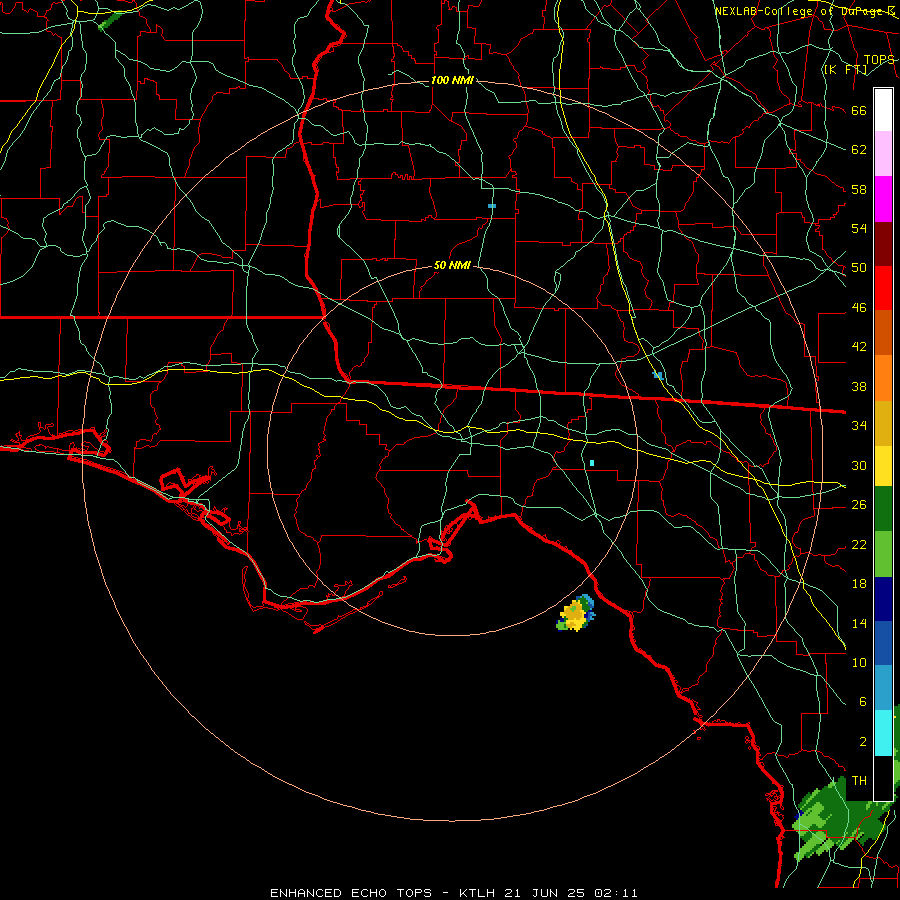The height and width of the screenshot is (900, 900).
Task: Click the 50 NMI range ring label
Action: (452, 265)
